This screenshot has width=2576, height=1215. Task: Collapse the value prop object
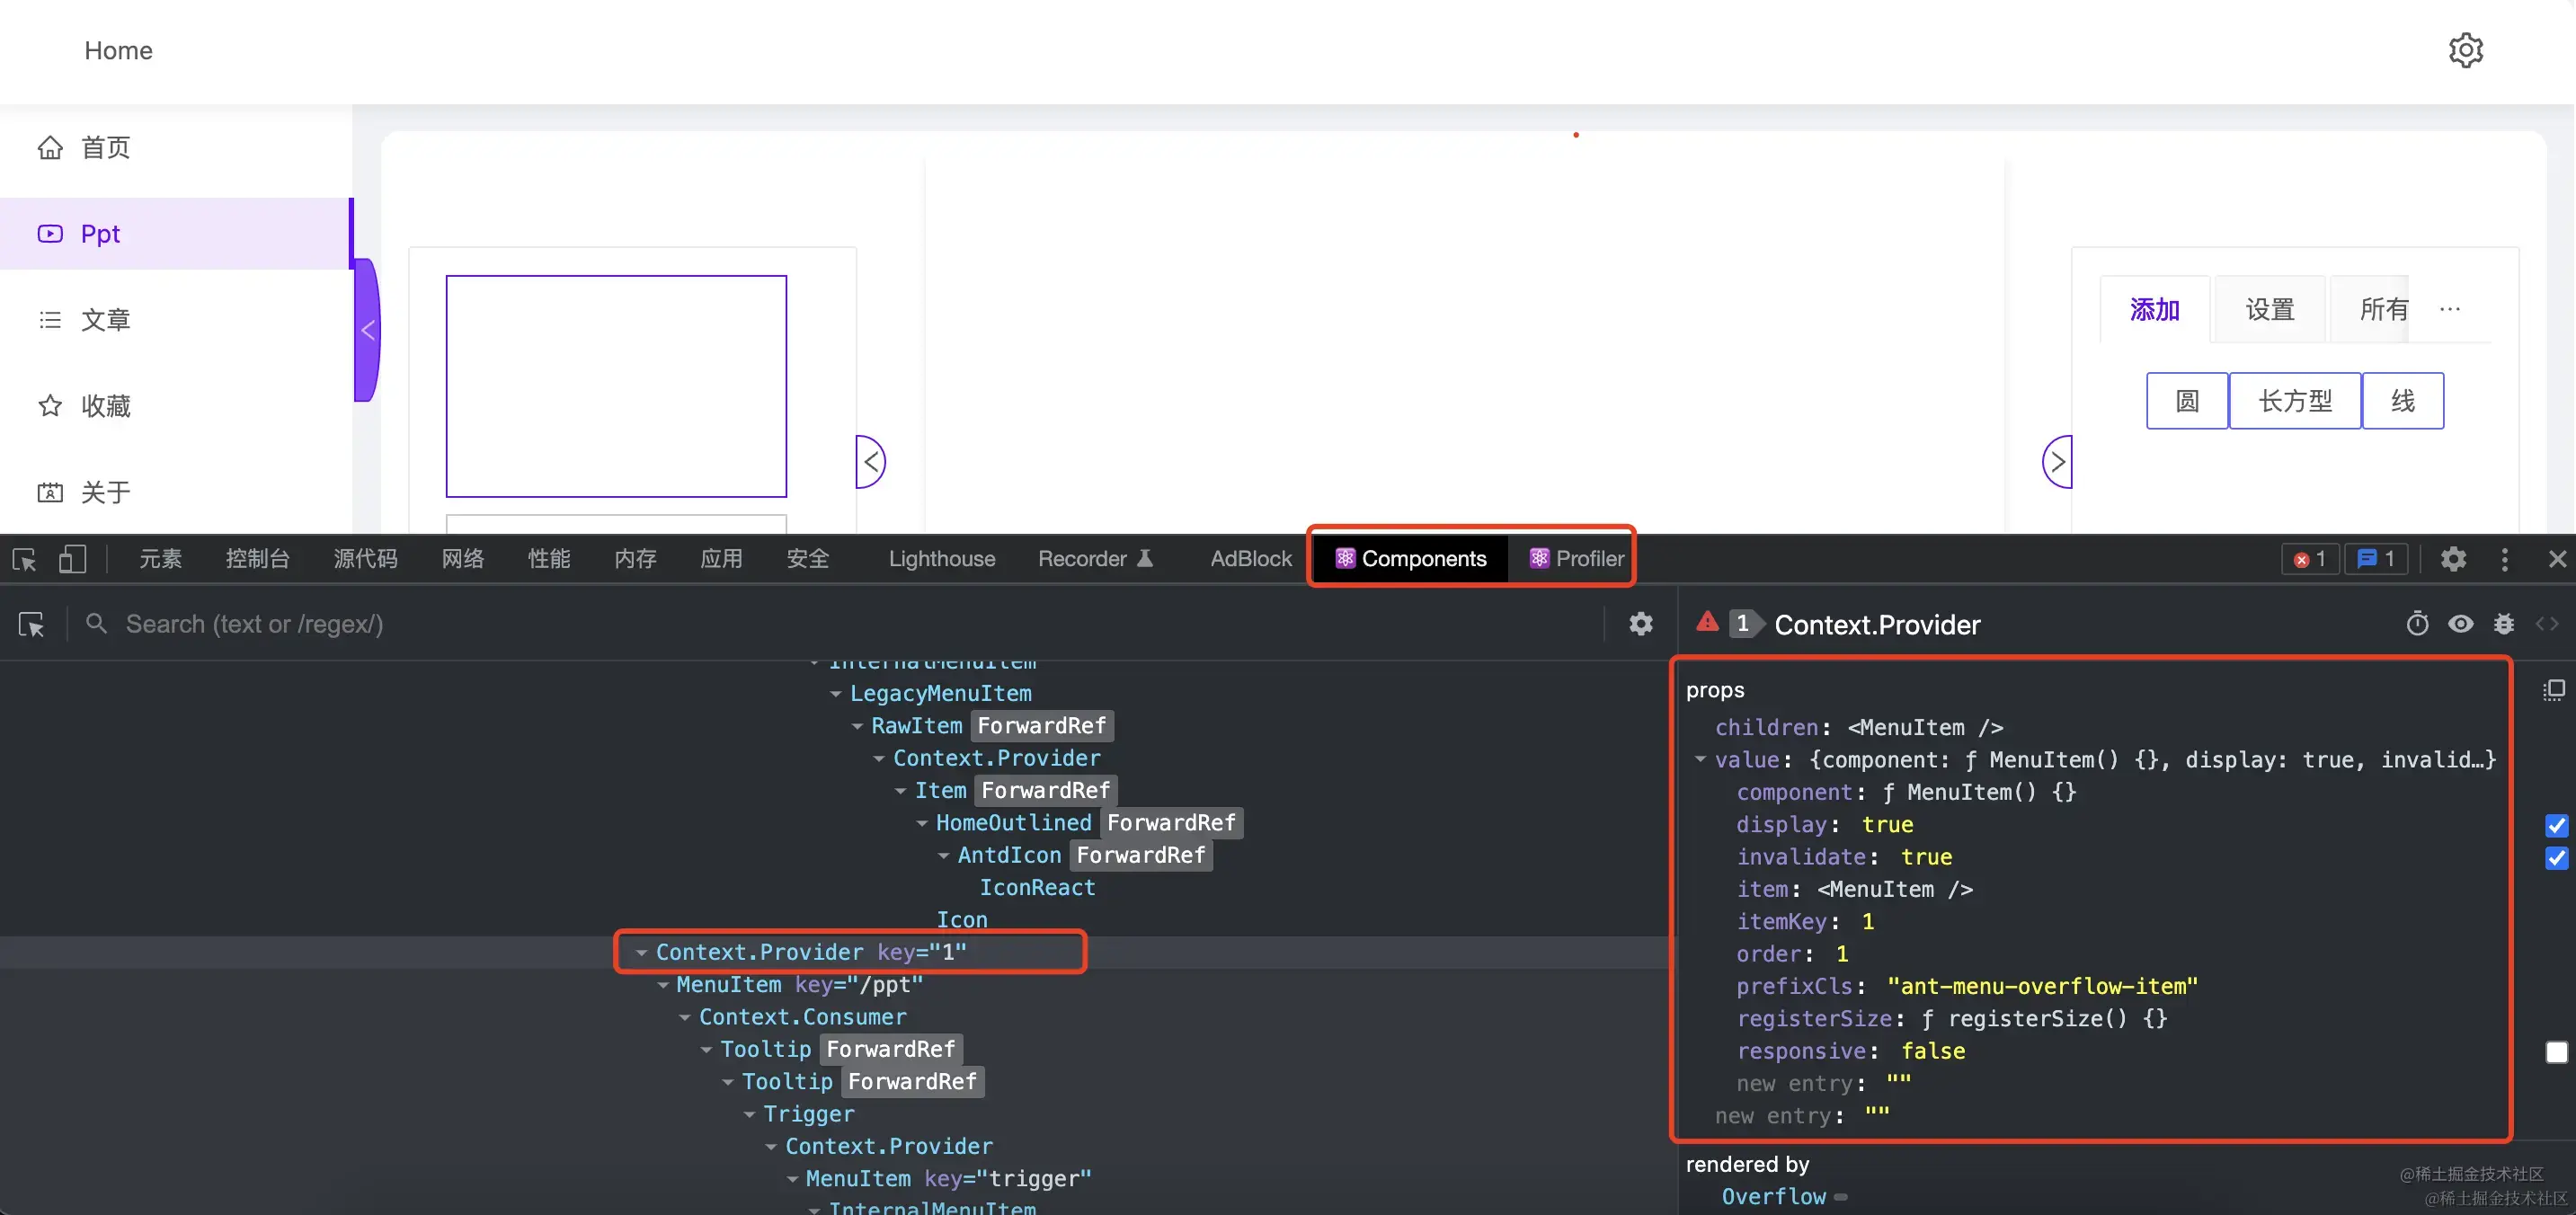click(x=1700, y=759)
